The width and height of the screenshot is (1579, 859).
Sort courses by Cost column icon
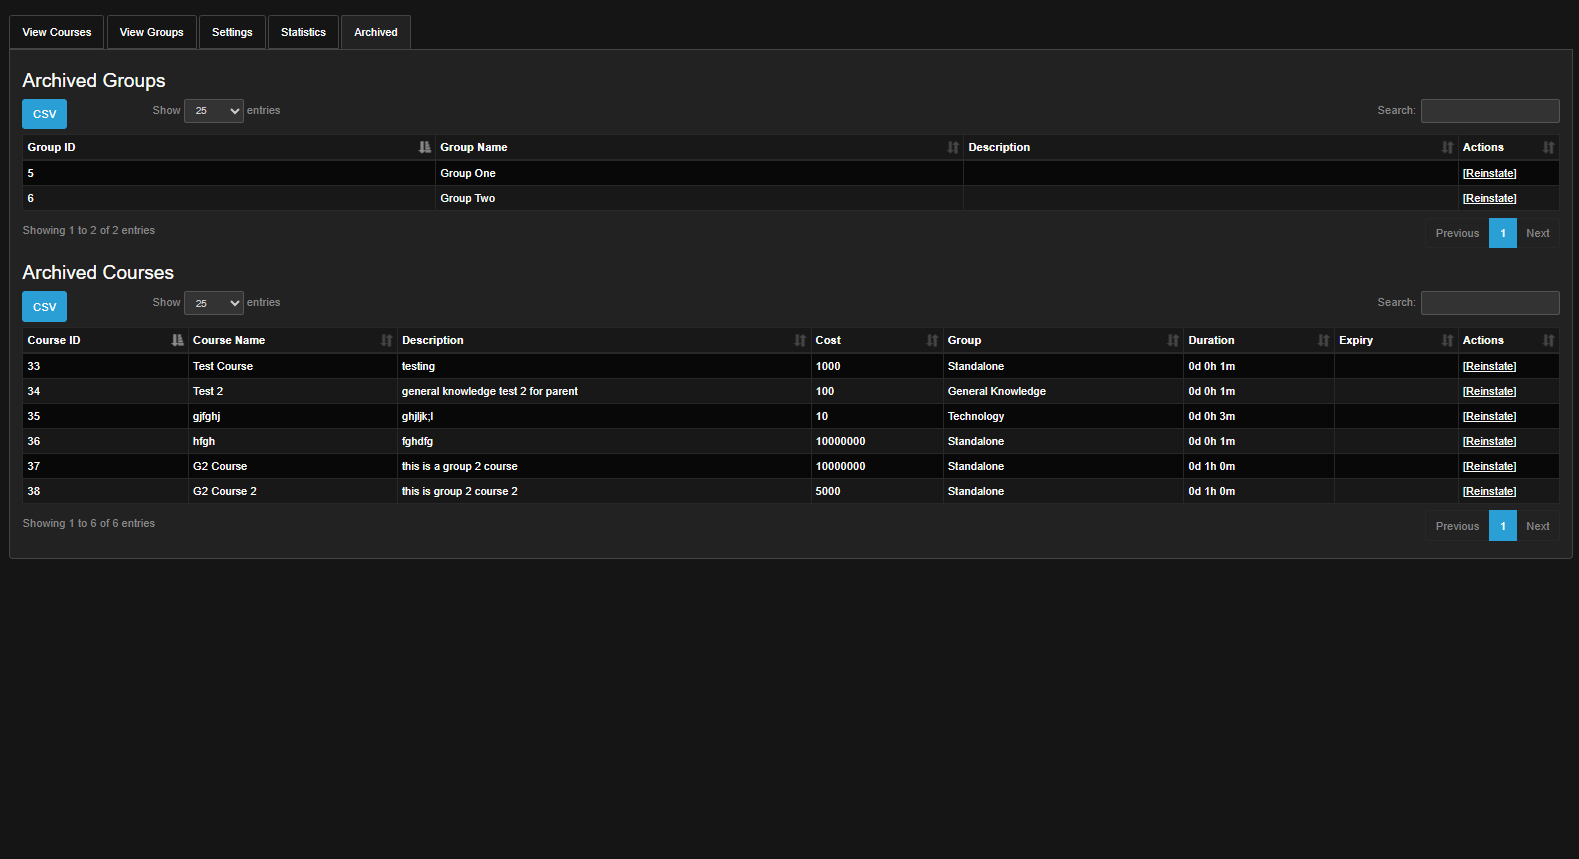tap(932, 340)
